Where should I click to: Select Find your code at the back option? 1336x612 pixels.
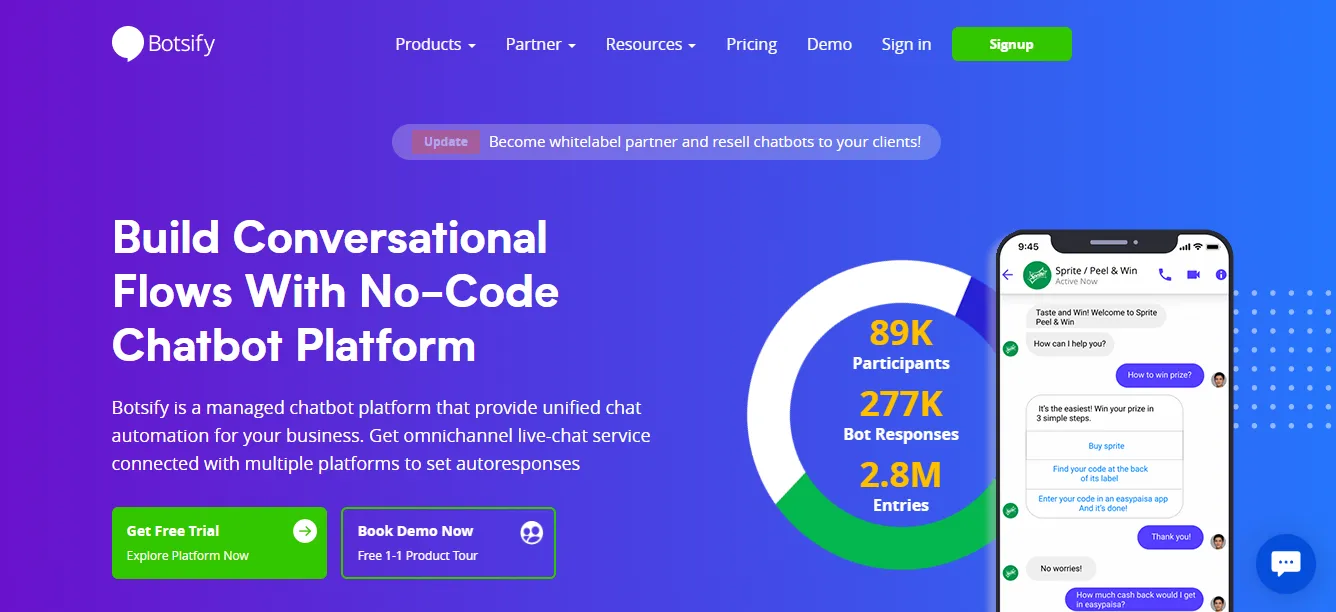(1106, 473)
